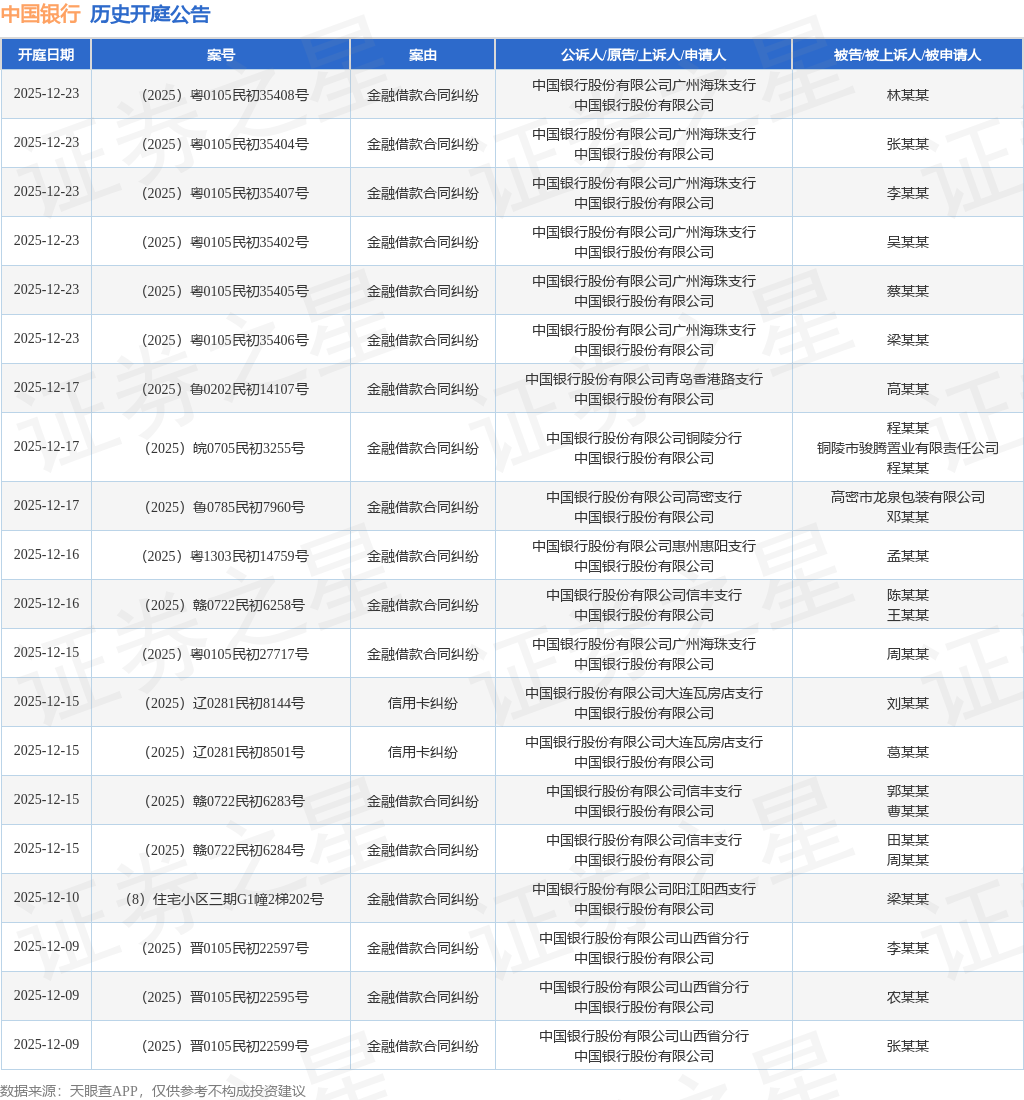Click defendant 蔡某某
Image resolution: width=1024 pixels, height=1100 pixels.
(908, 292)
